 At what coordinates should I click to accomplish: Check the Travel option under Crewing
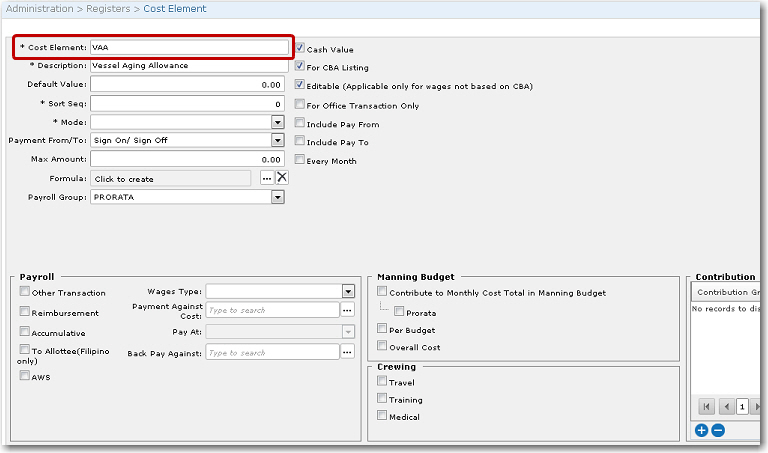[x=382, y=382]
